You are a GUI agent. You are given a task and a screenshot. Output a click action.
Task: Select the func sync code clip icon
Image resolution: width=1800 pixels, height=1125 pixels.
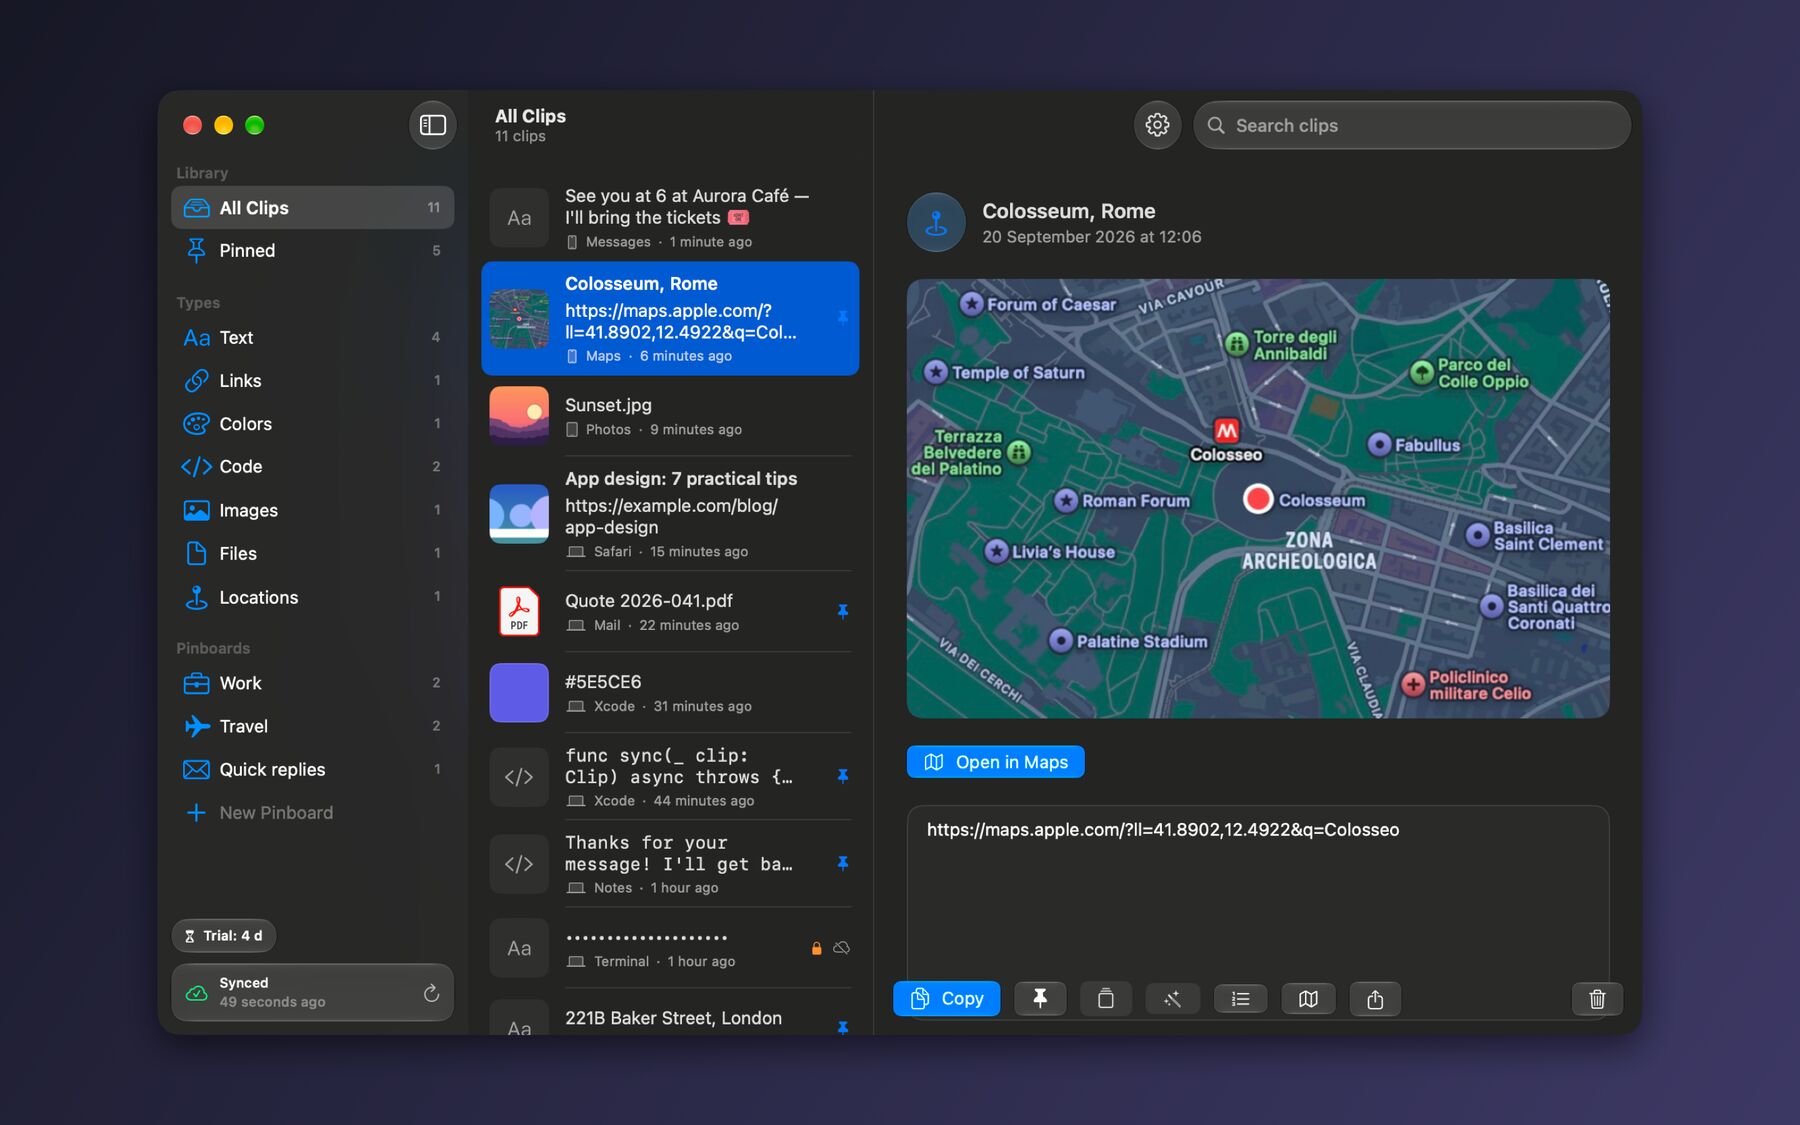pos(519,777)
